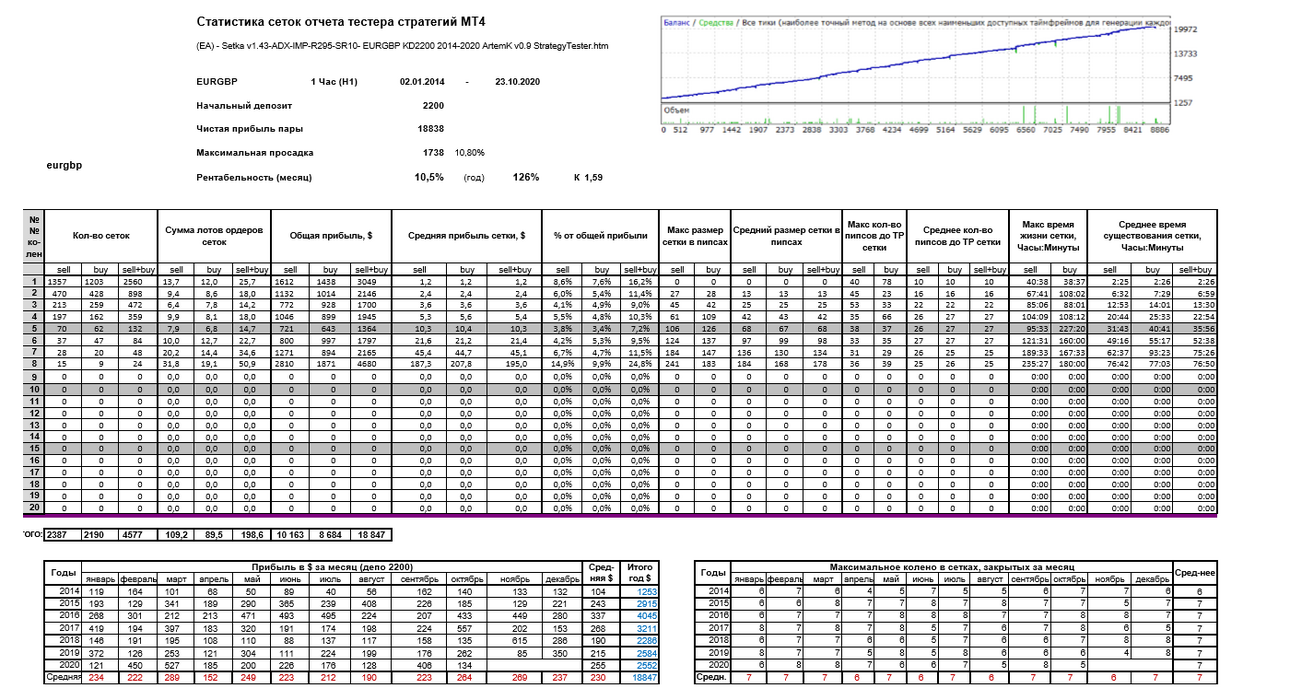
Task: Click year 2014 in the monthly profit table
Action: [x=62, y=592]
